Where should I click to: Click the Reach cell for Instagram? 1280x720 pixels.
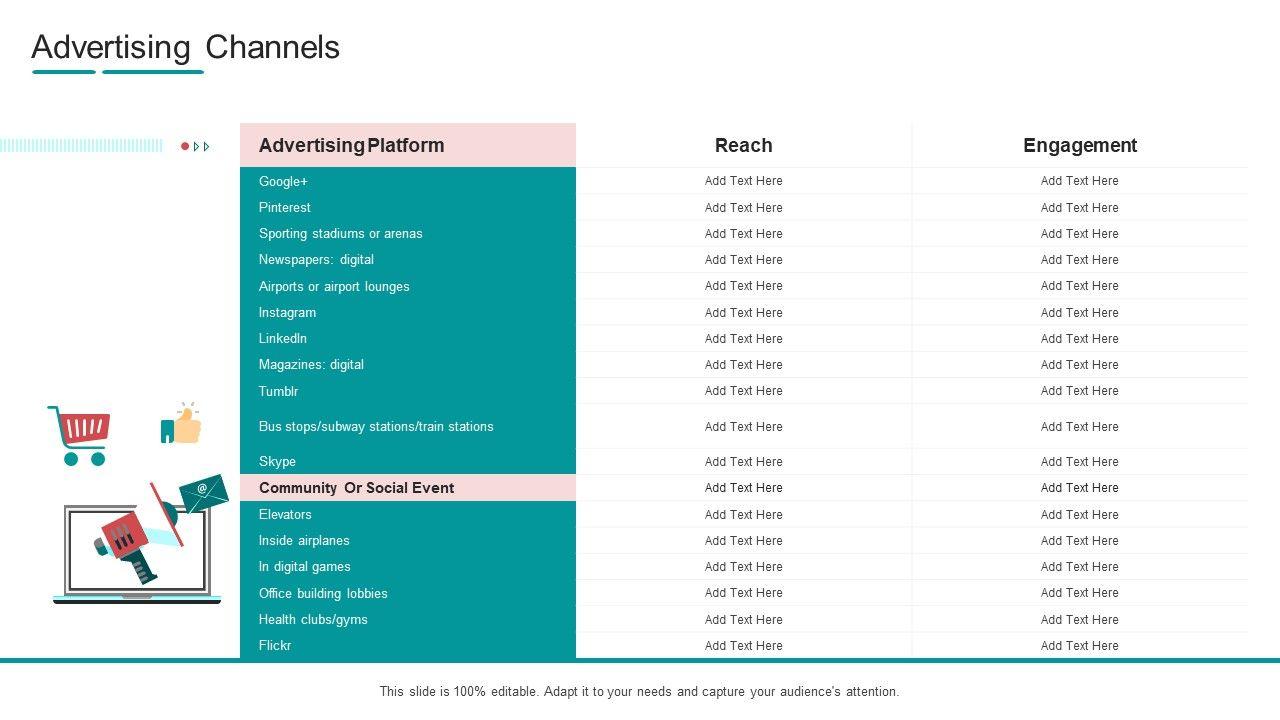pyautogui.click(x=743, y=312)
